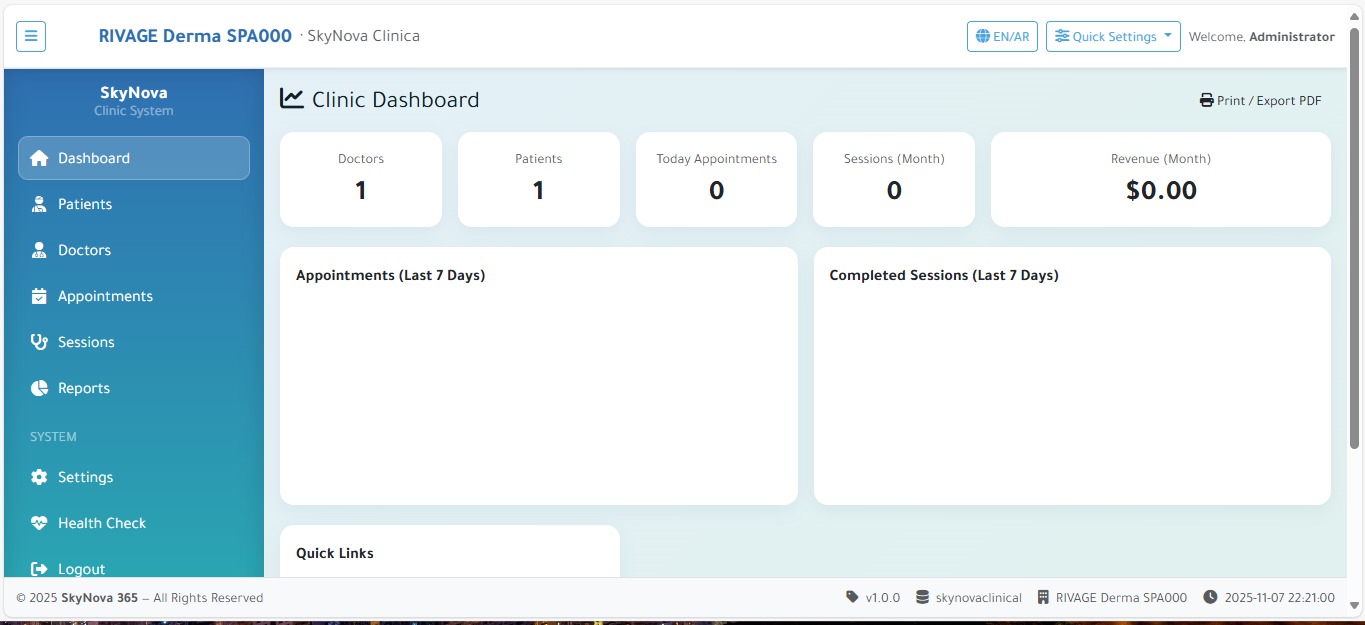This screenshot has height=625, width=1365.
Task: Click the Logout exit icon
Action: pos(39,568)
